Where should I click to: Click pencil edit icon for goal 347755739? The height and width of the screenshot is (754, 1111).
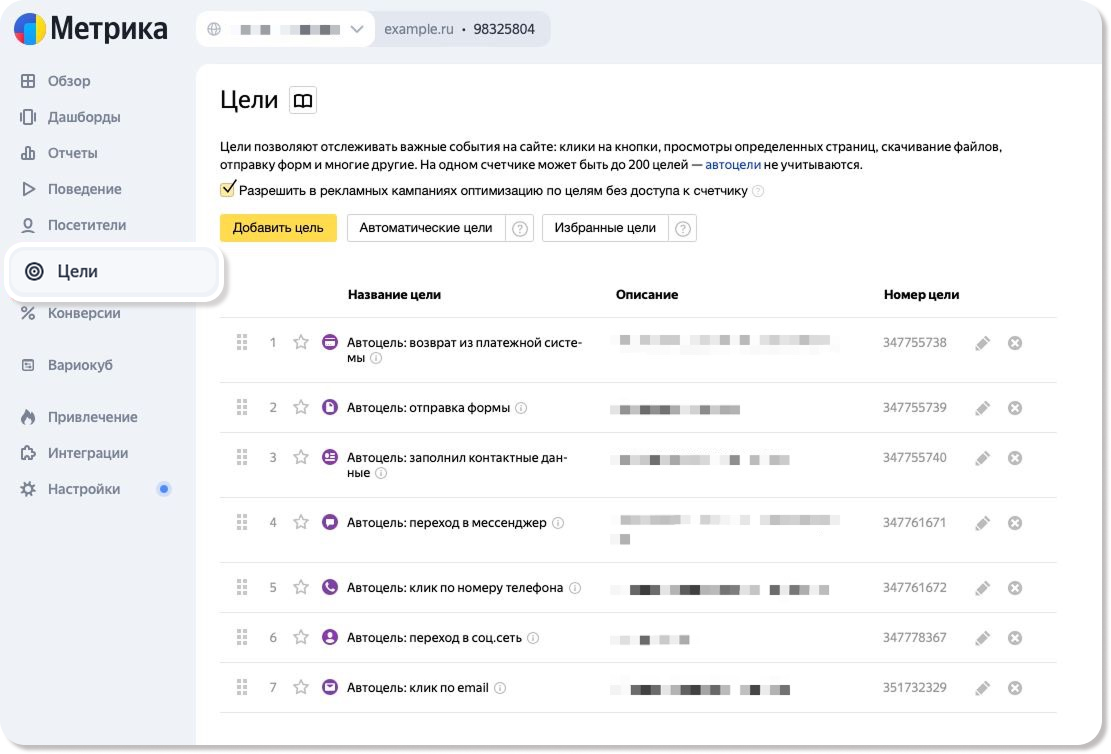982,408
